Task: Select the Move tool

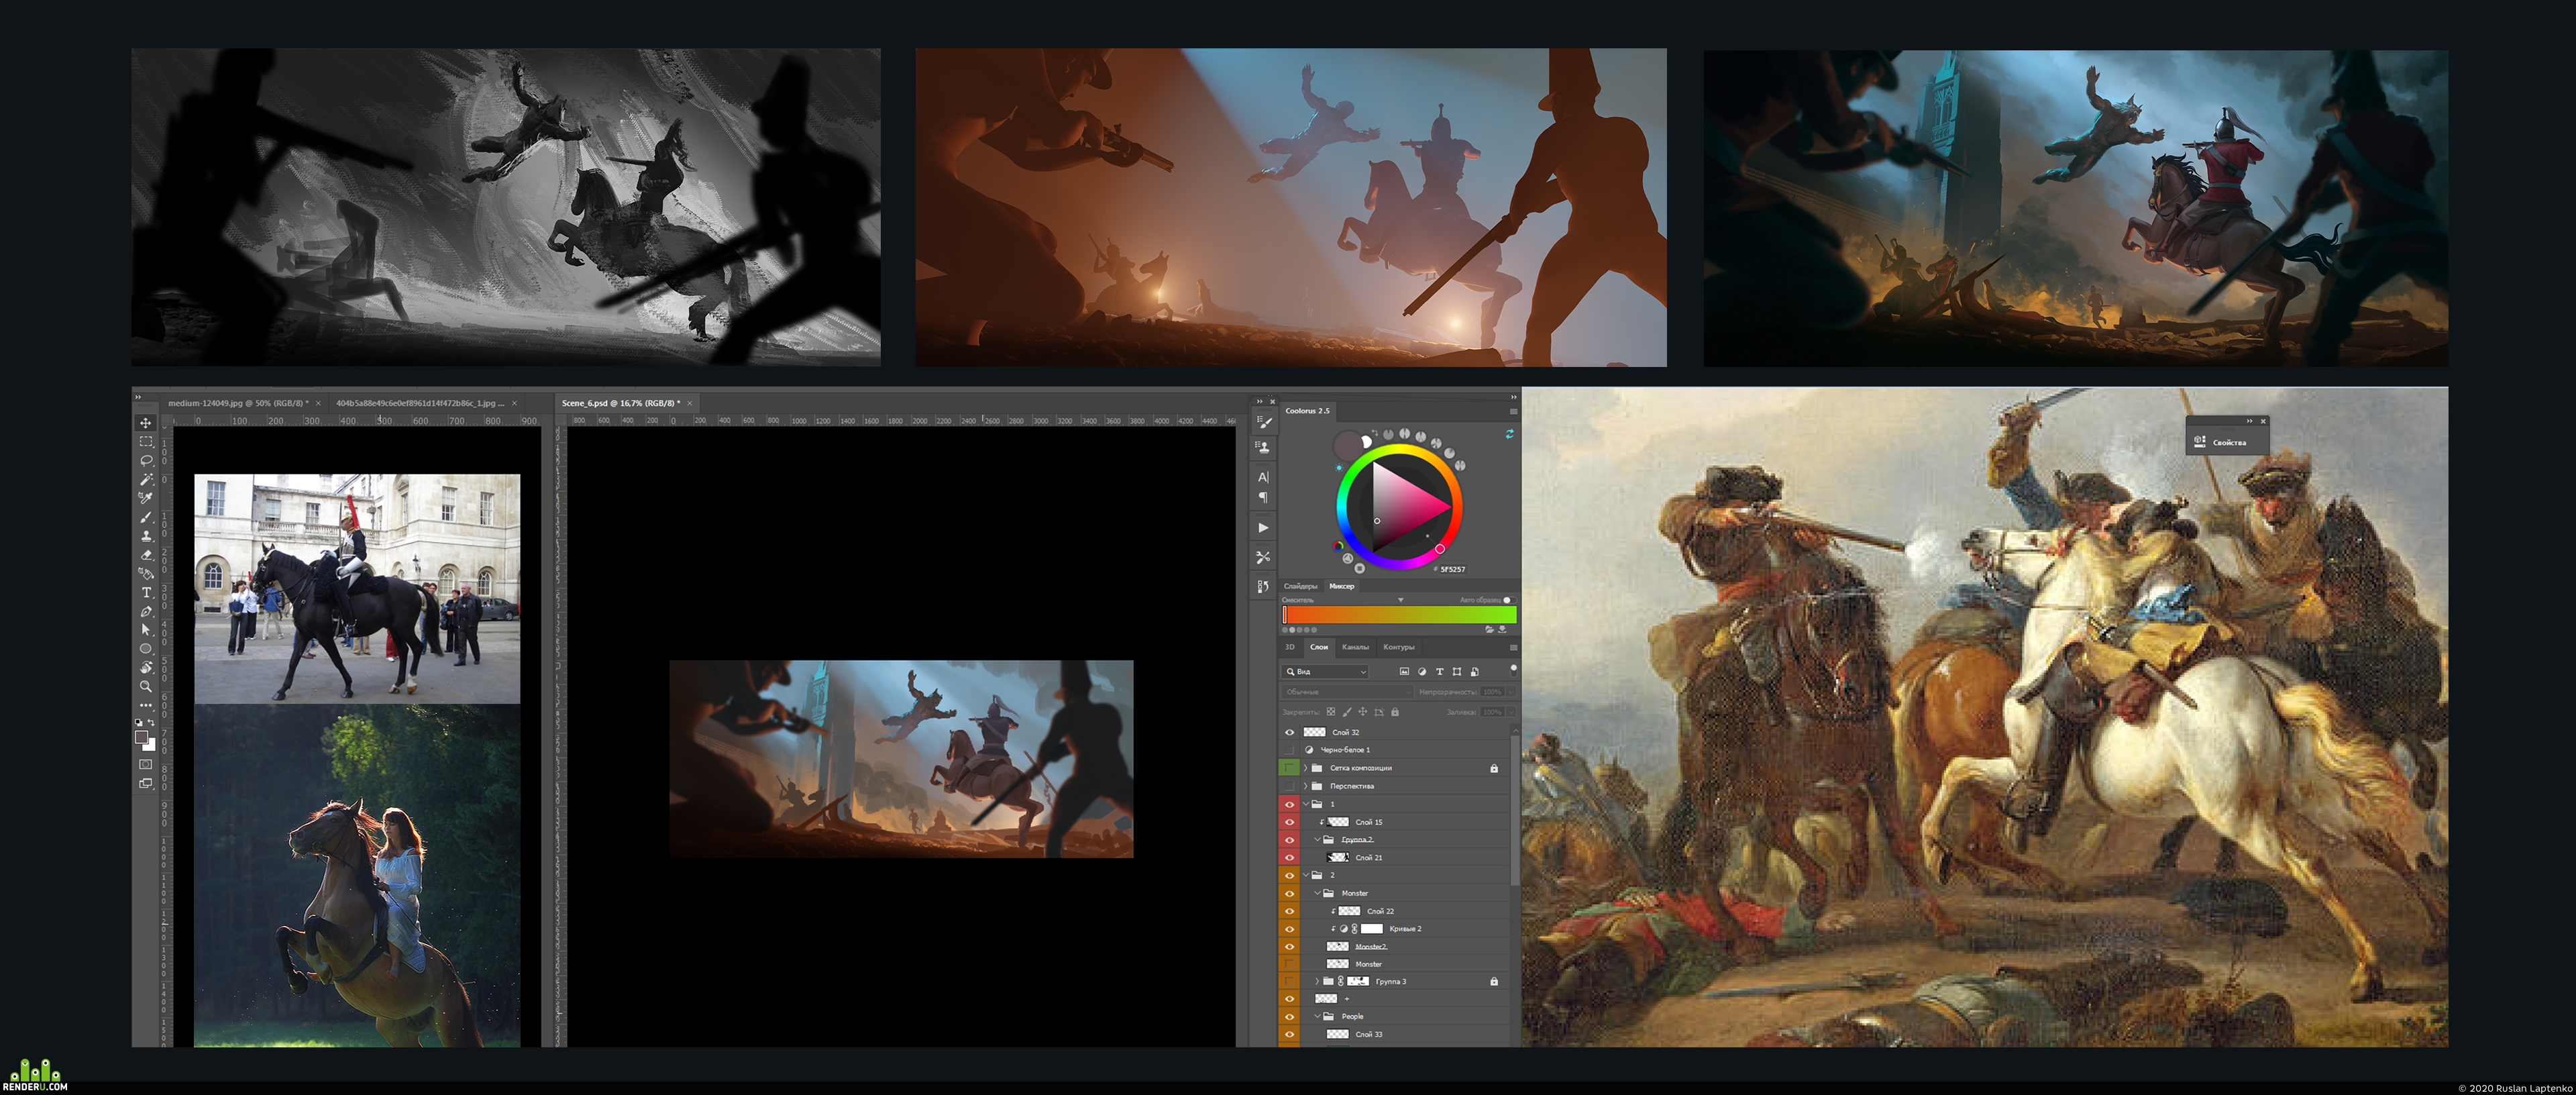Action: tap(146, 423)
